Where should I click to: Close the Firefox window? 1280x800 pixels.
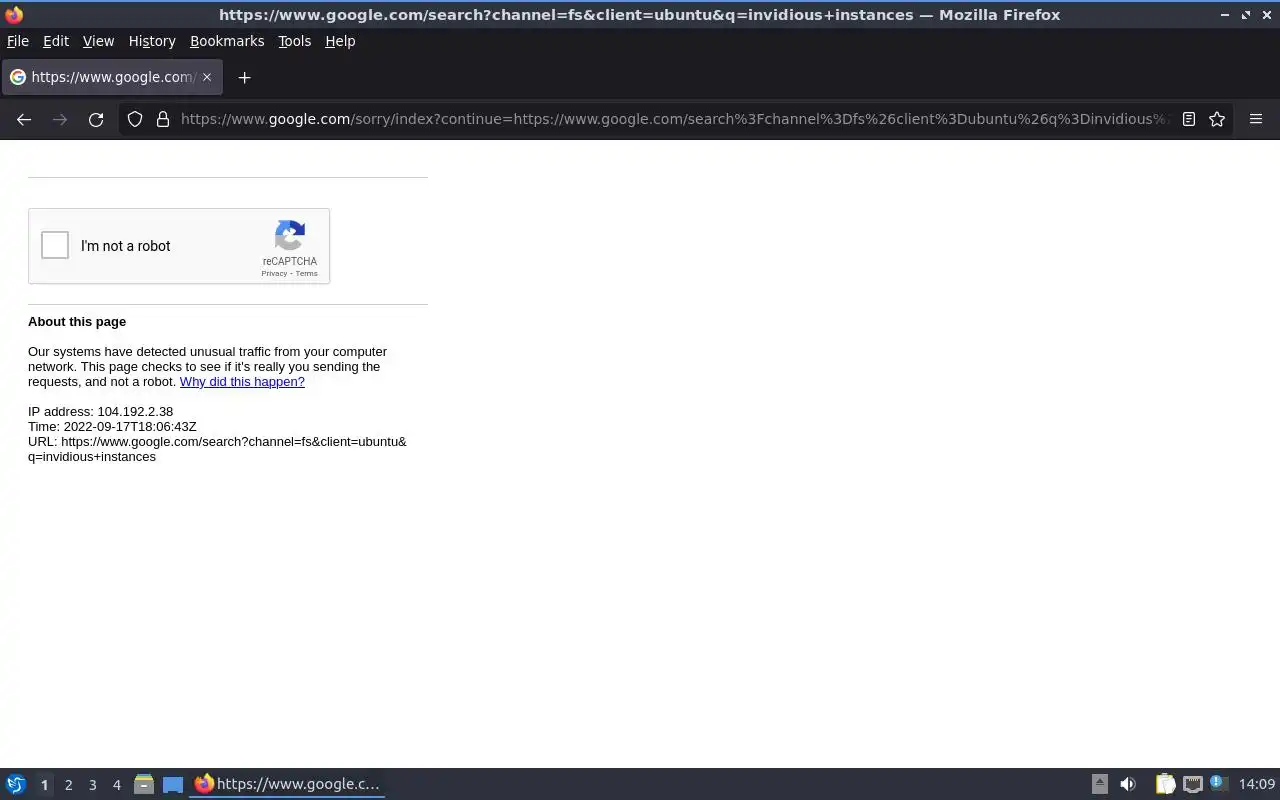coord(1266,15)
